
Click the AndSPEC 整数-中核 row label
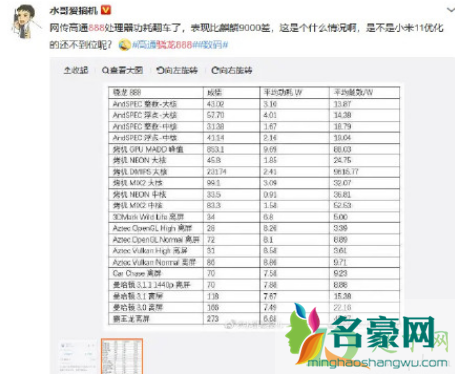coord(145,127)
